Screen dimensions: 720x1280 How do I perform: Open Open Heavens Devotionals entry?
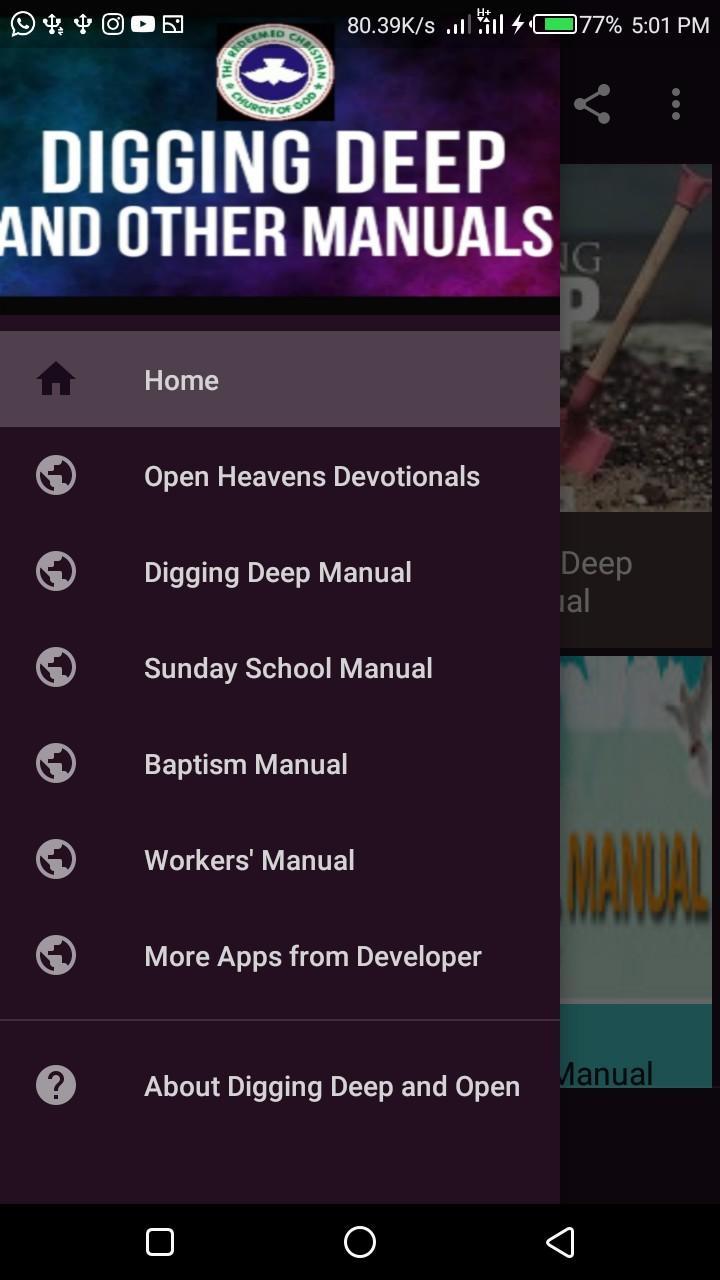(x=280, y=476)
